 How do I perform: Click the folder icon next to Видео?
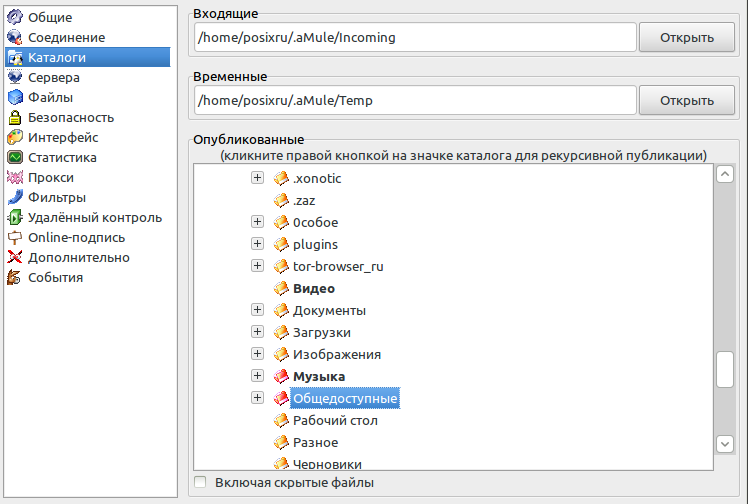(281, 288)
